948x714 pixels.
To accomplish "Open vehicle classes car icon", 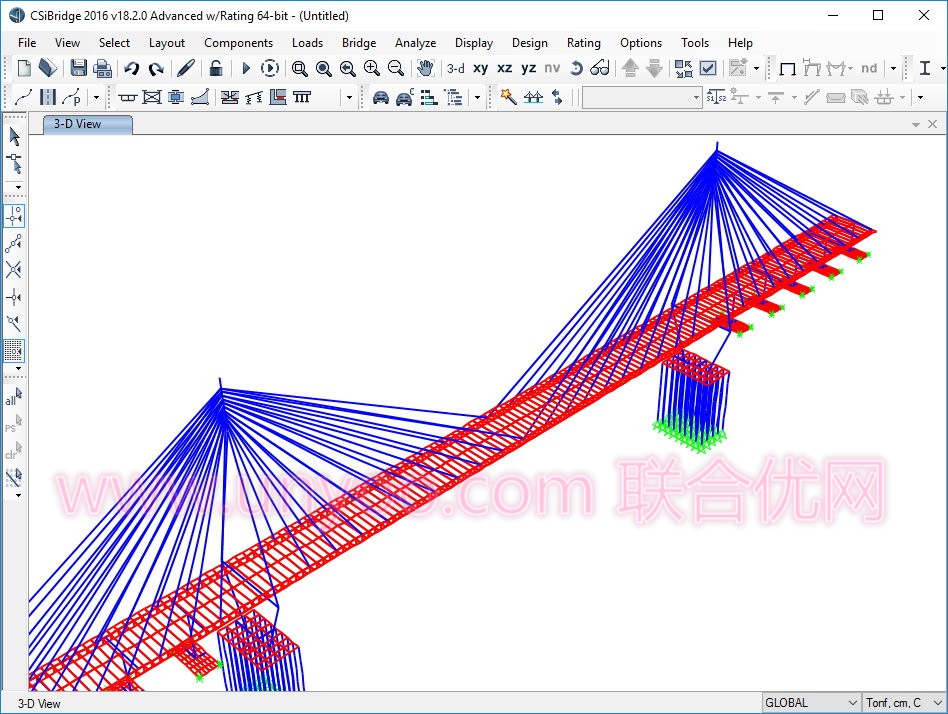I will tap(404, 97).
